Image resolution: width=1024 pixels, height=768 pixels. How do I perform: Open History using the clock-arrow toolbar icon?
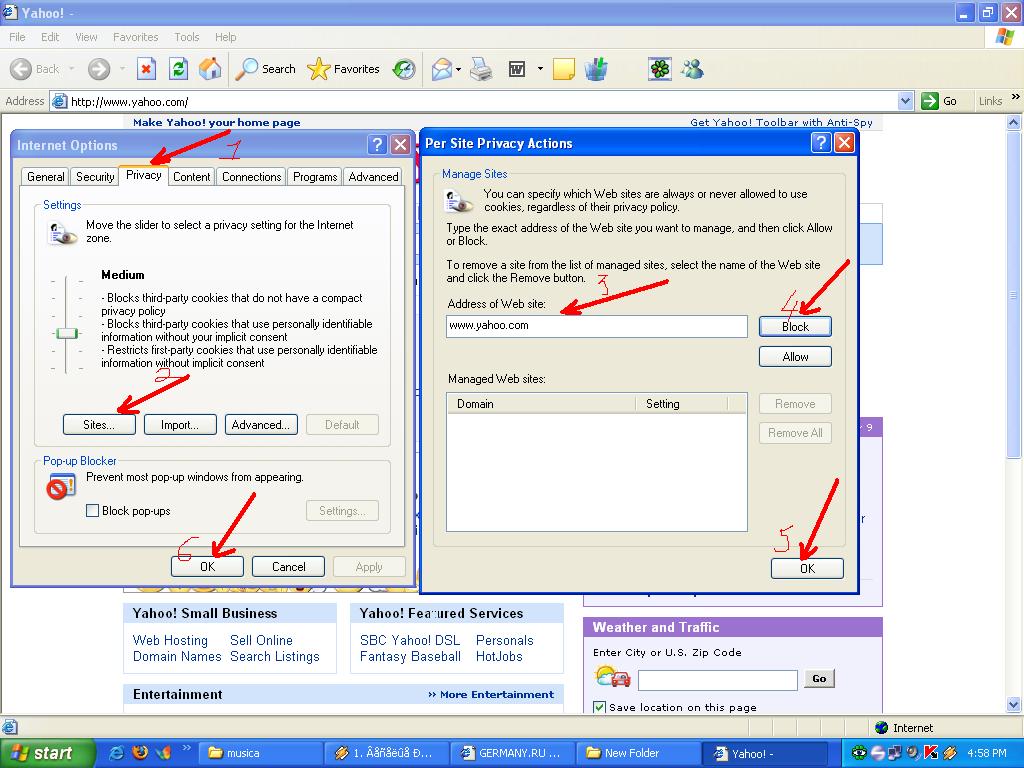pos(404,69)
